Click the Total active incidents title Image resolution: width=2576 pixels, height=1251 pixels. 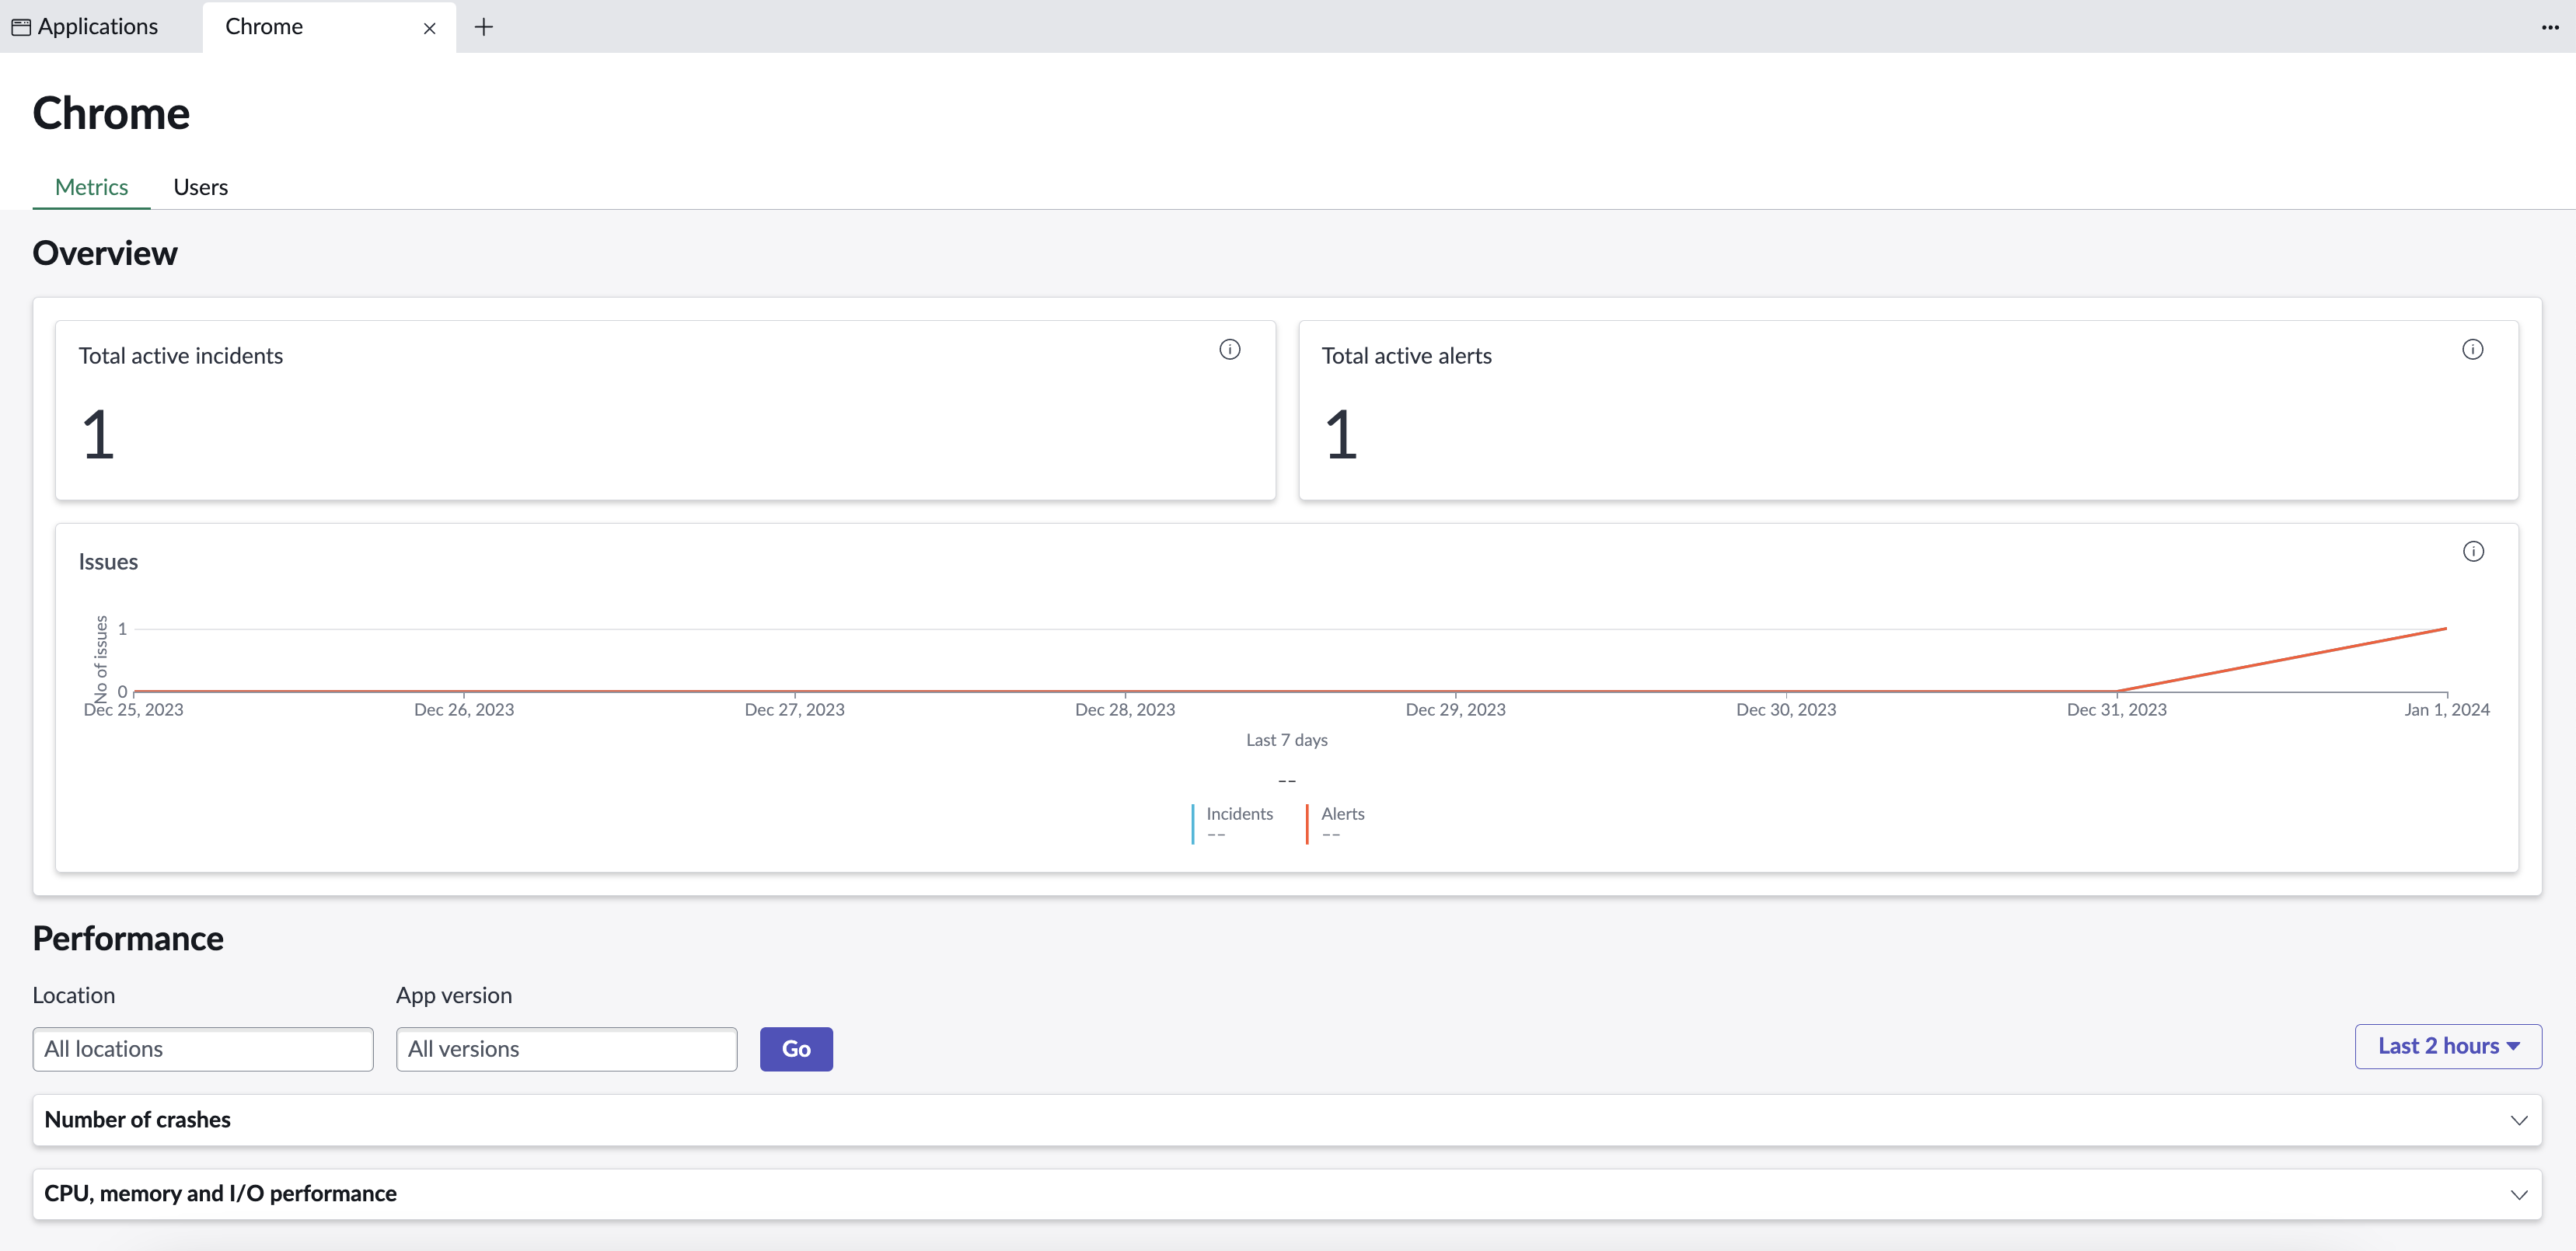pos(181,356)
